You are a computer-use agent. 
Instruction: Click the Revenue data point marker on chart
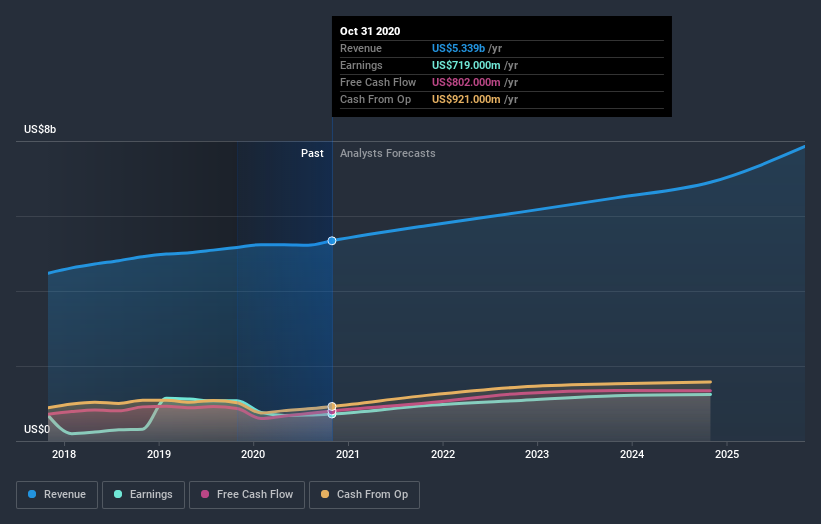[332, 241]
